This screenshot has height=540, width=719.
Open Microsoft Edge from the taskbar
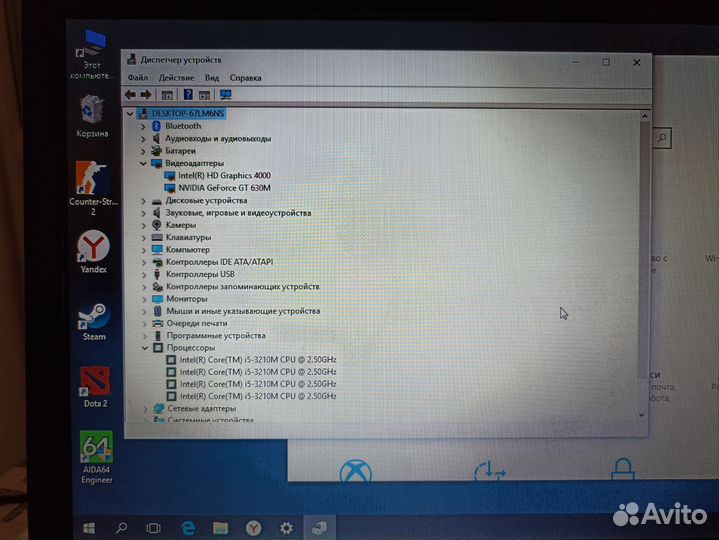[188, 528]
